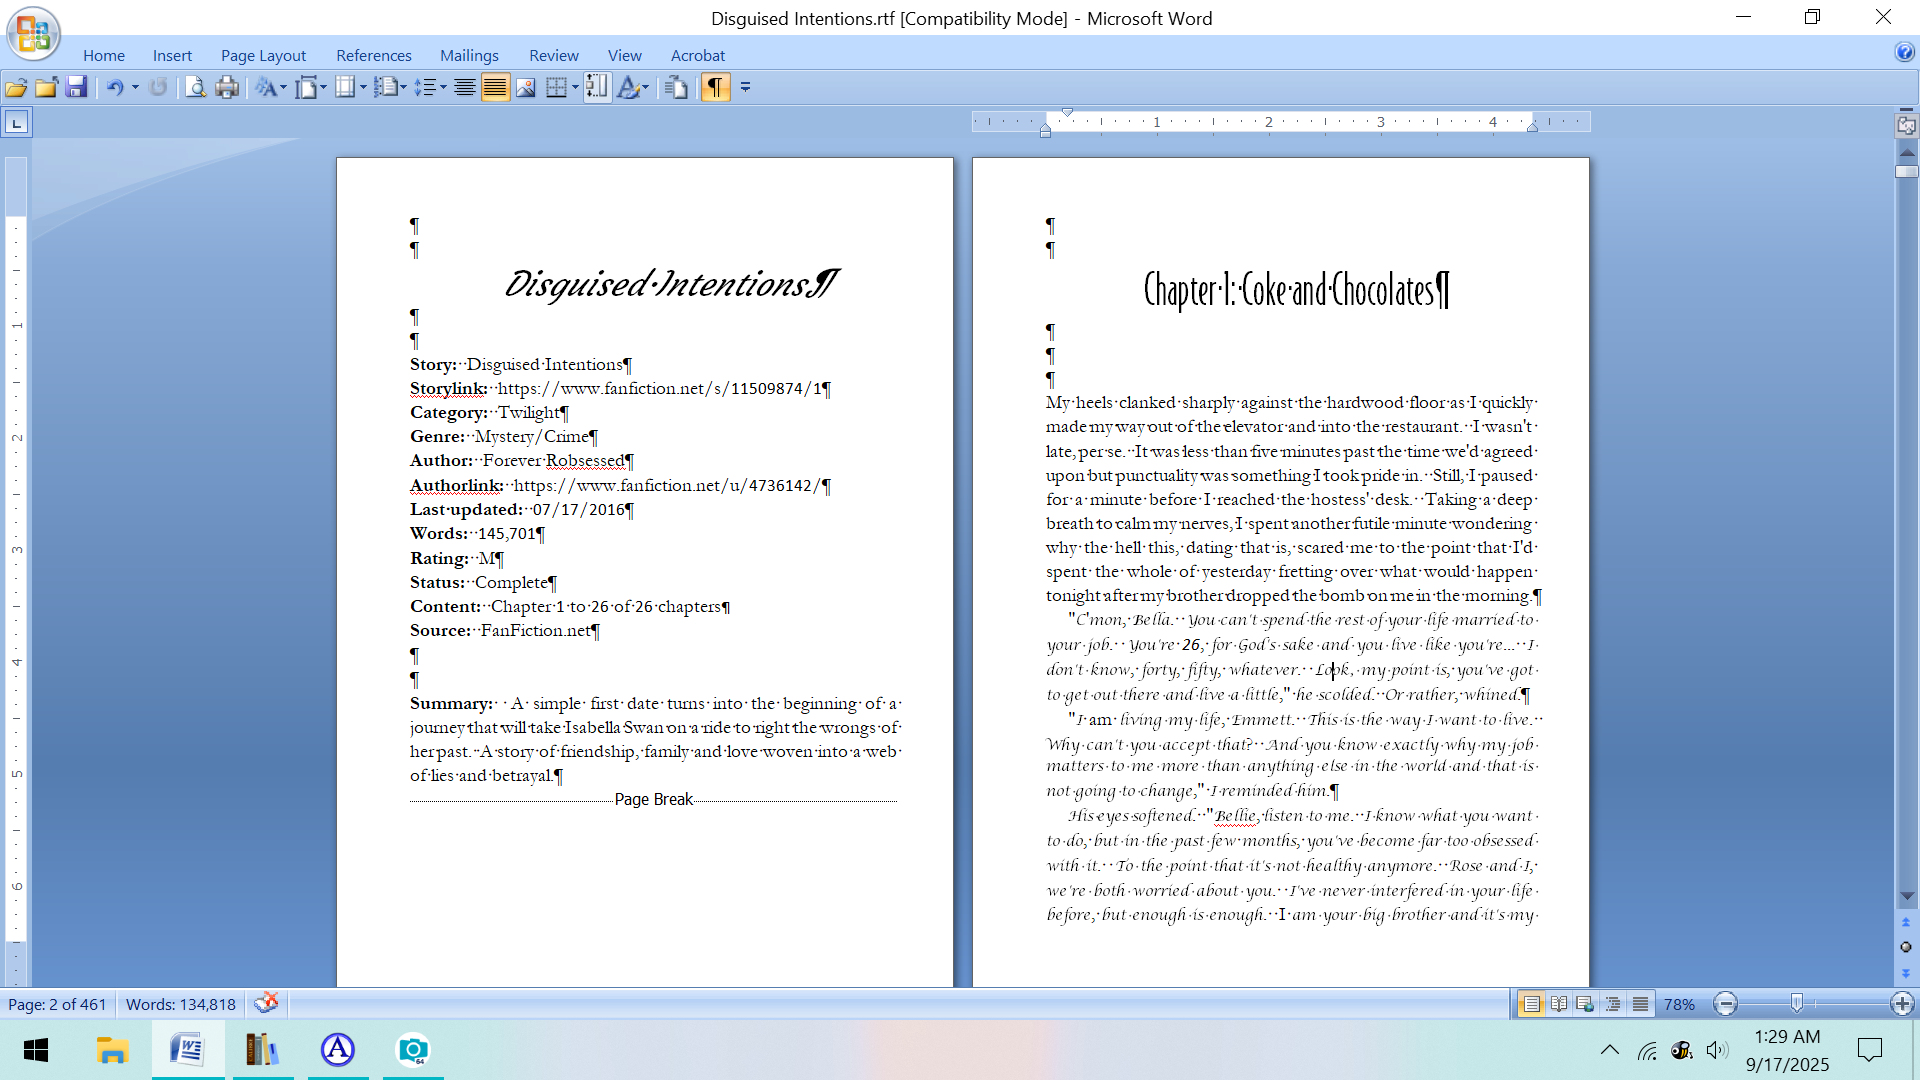Open the Acrobat ribbon tab
Screen dimensions: 1920x1080
point(698,55)
